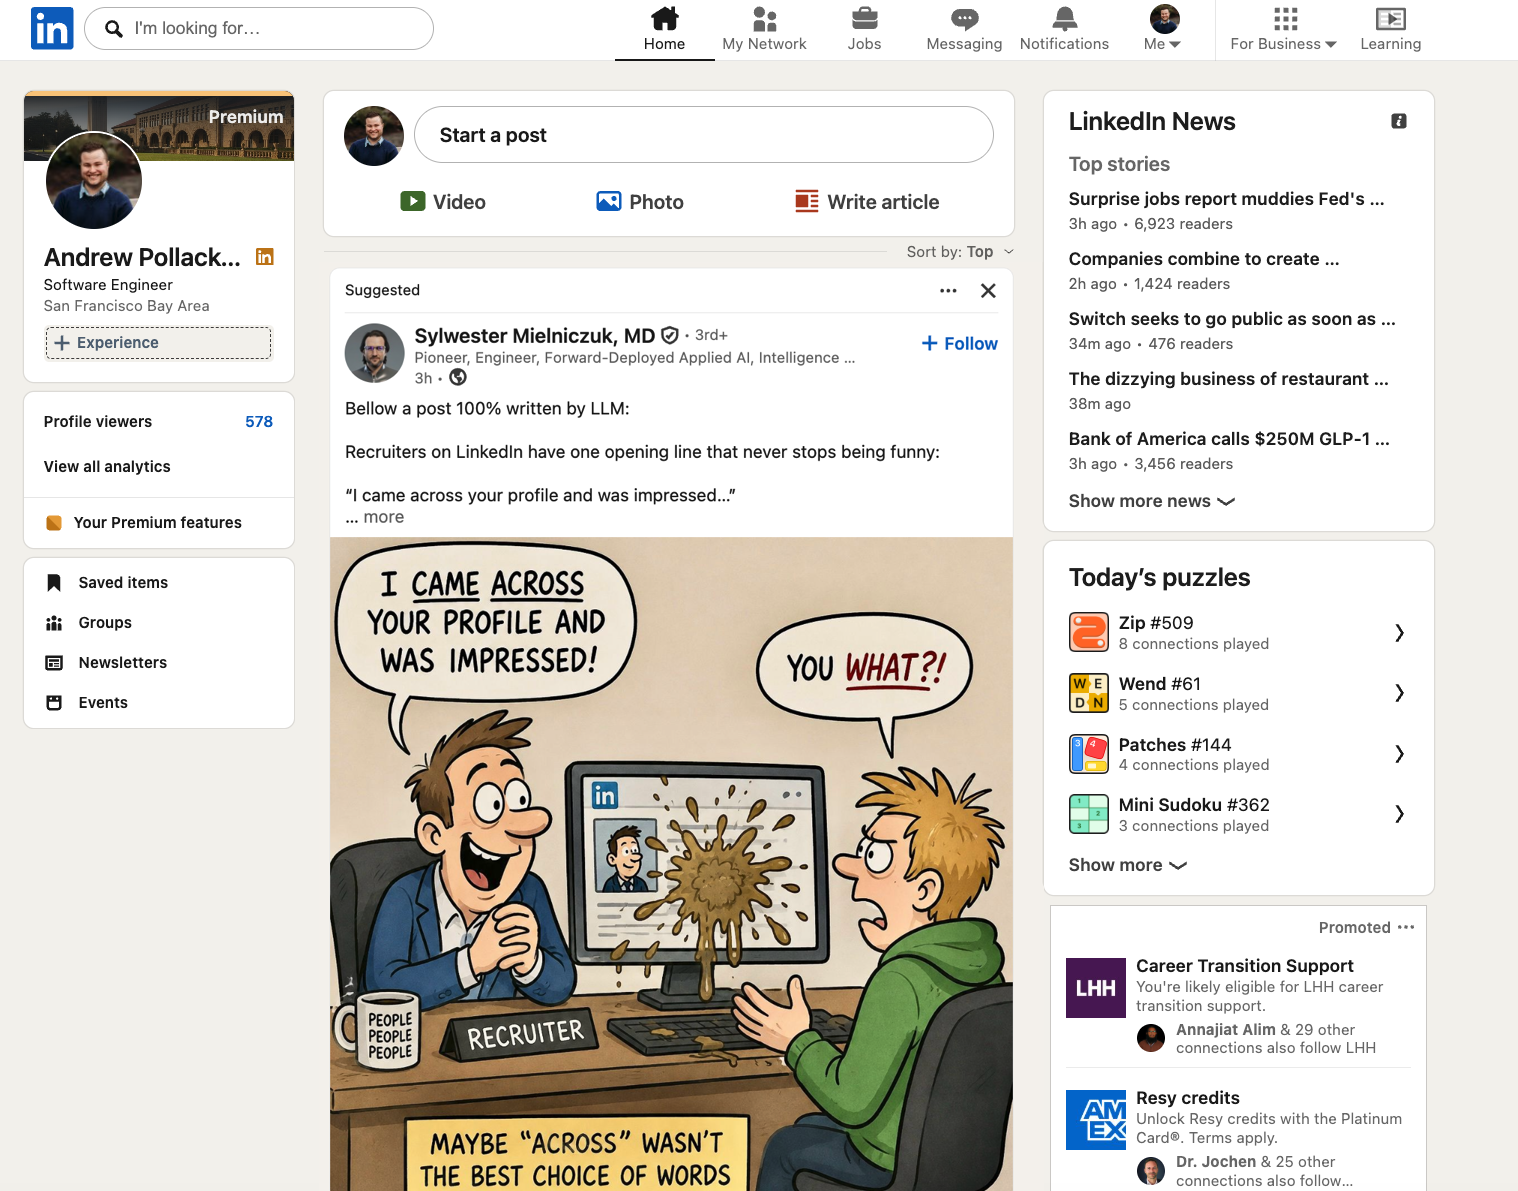Click the LinkedIn News info icon
Image resolution: width=1518 pixels, height=1191 pixels.
click(1399, 121)
